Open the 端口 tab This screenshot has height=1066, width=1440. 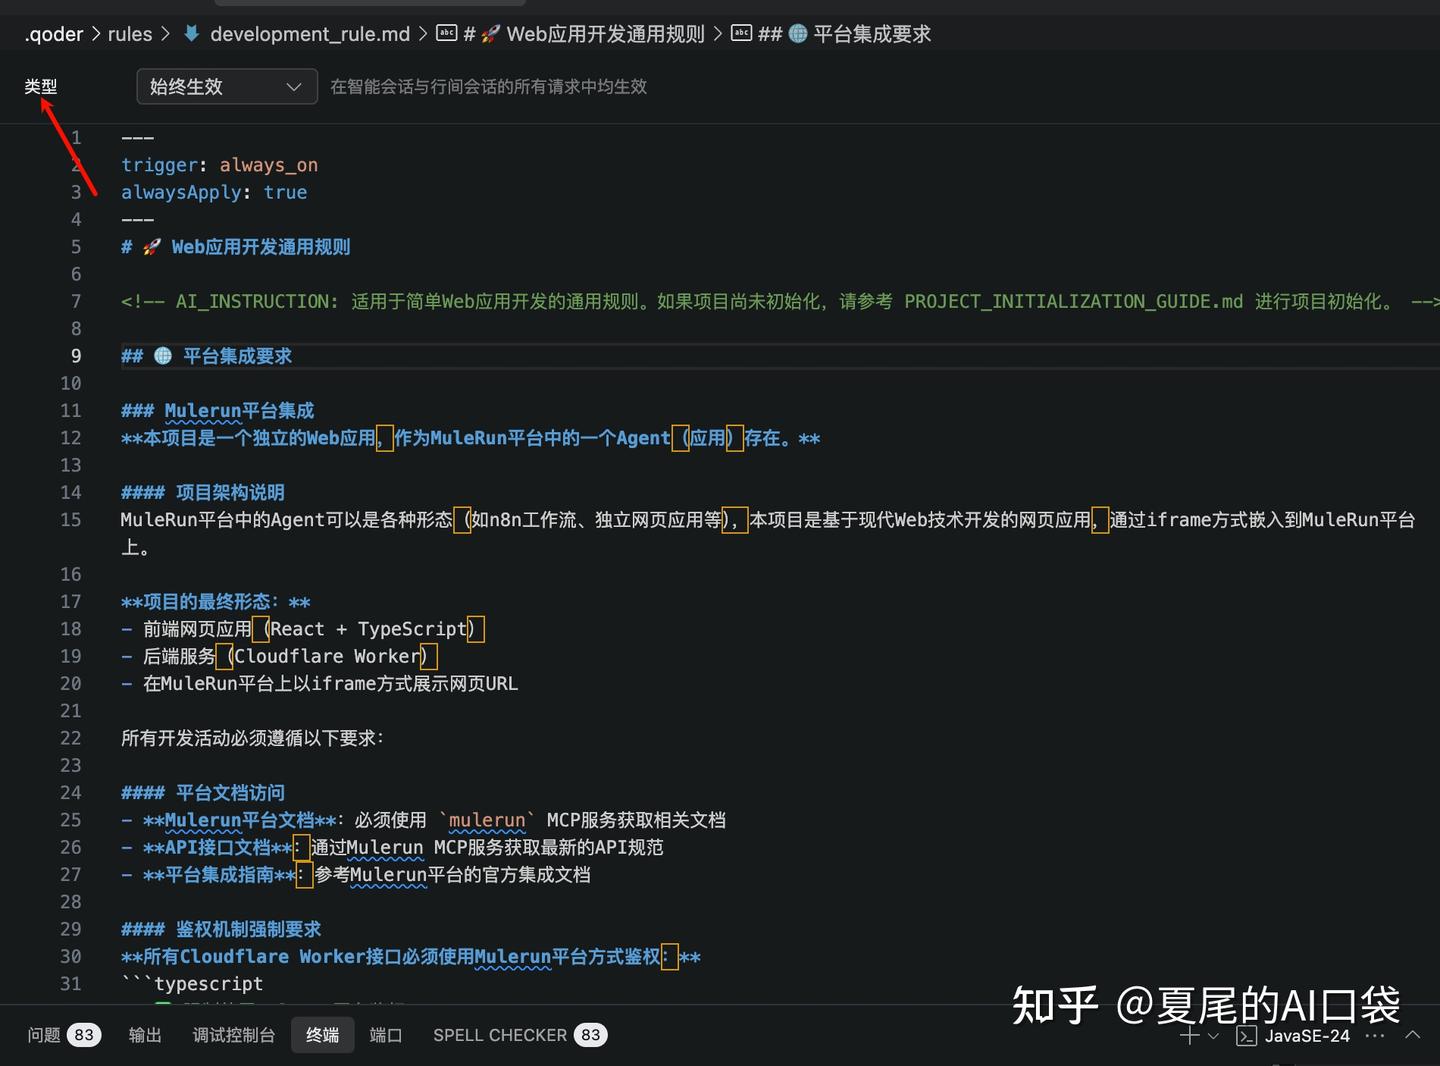[386, 1034]
